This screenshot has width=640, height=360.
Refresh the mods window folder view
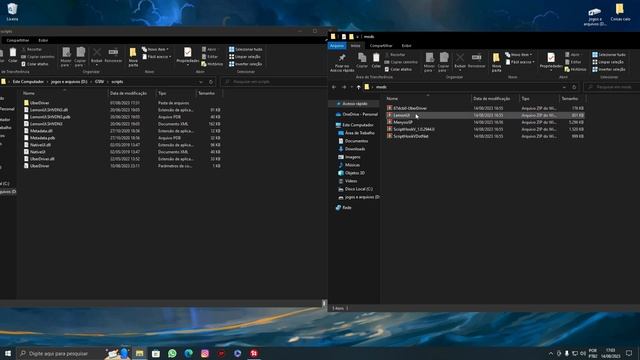point(574,87)
